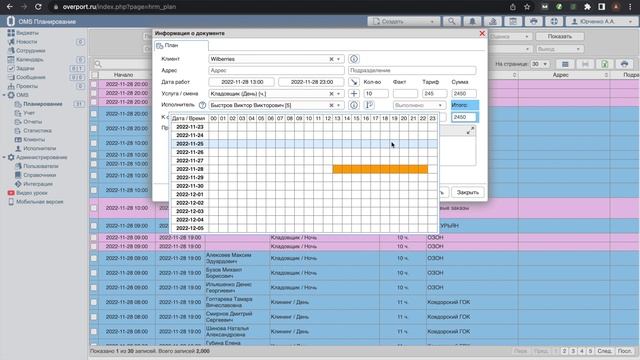Check the row for Ильяшенко Денис

(x=94, y=288)
